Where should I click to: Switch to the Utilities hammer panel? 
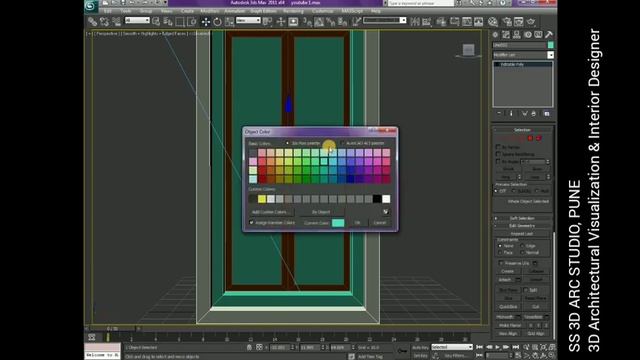tap(549, 35)
